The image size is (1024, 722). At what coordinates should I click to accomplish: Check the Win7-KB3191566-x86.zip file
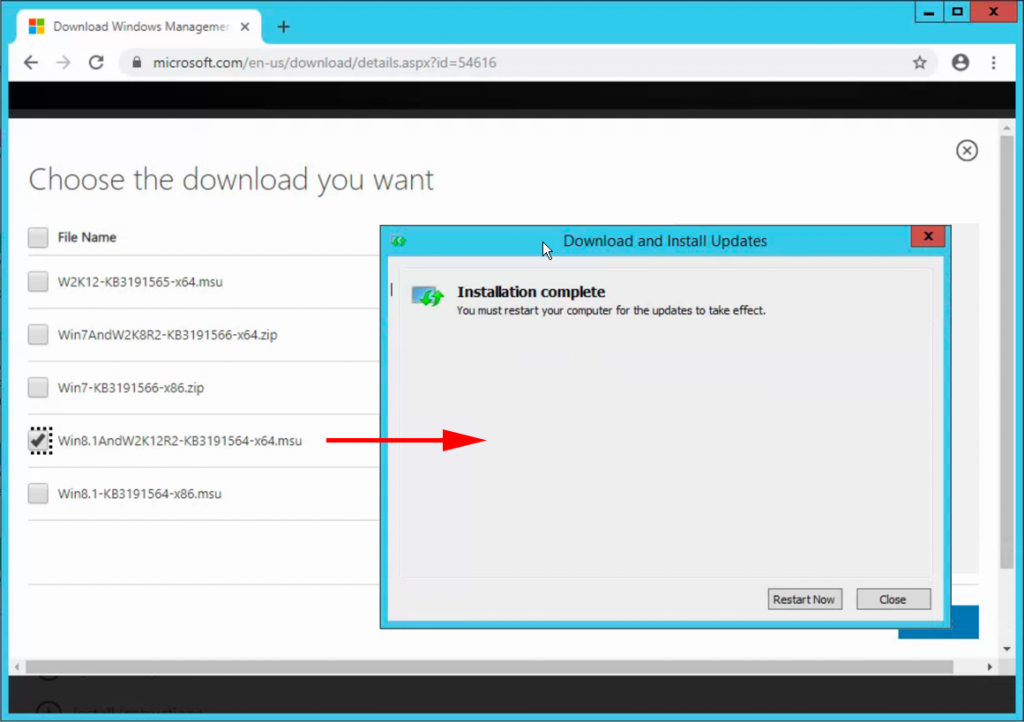point(37,387)
